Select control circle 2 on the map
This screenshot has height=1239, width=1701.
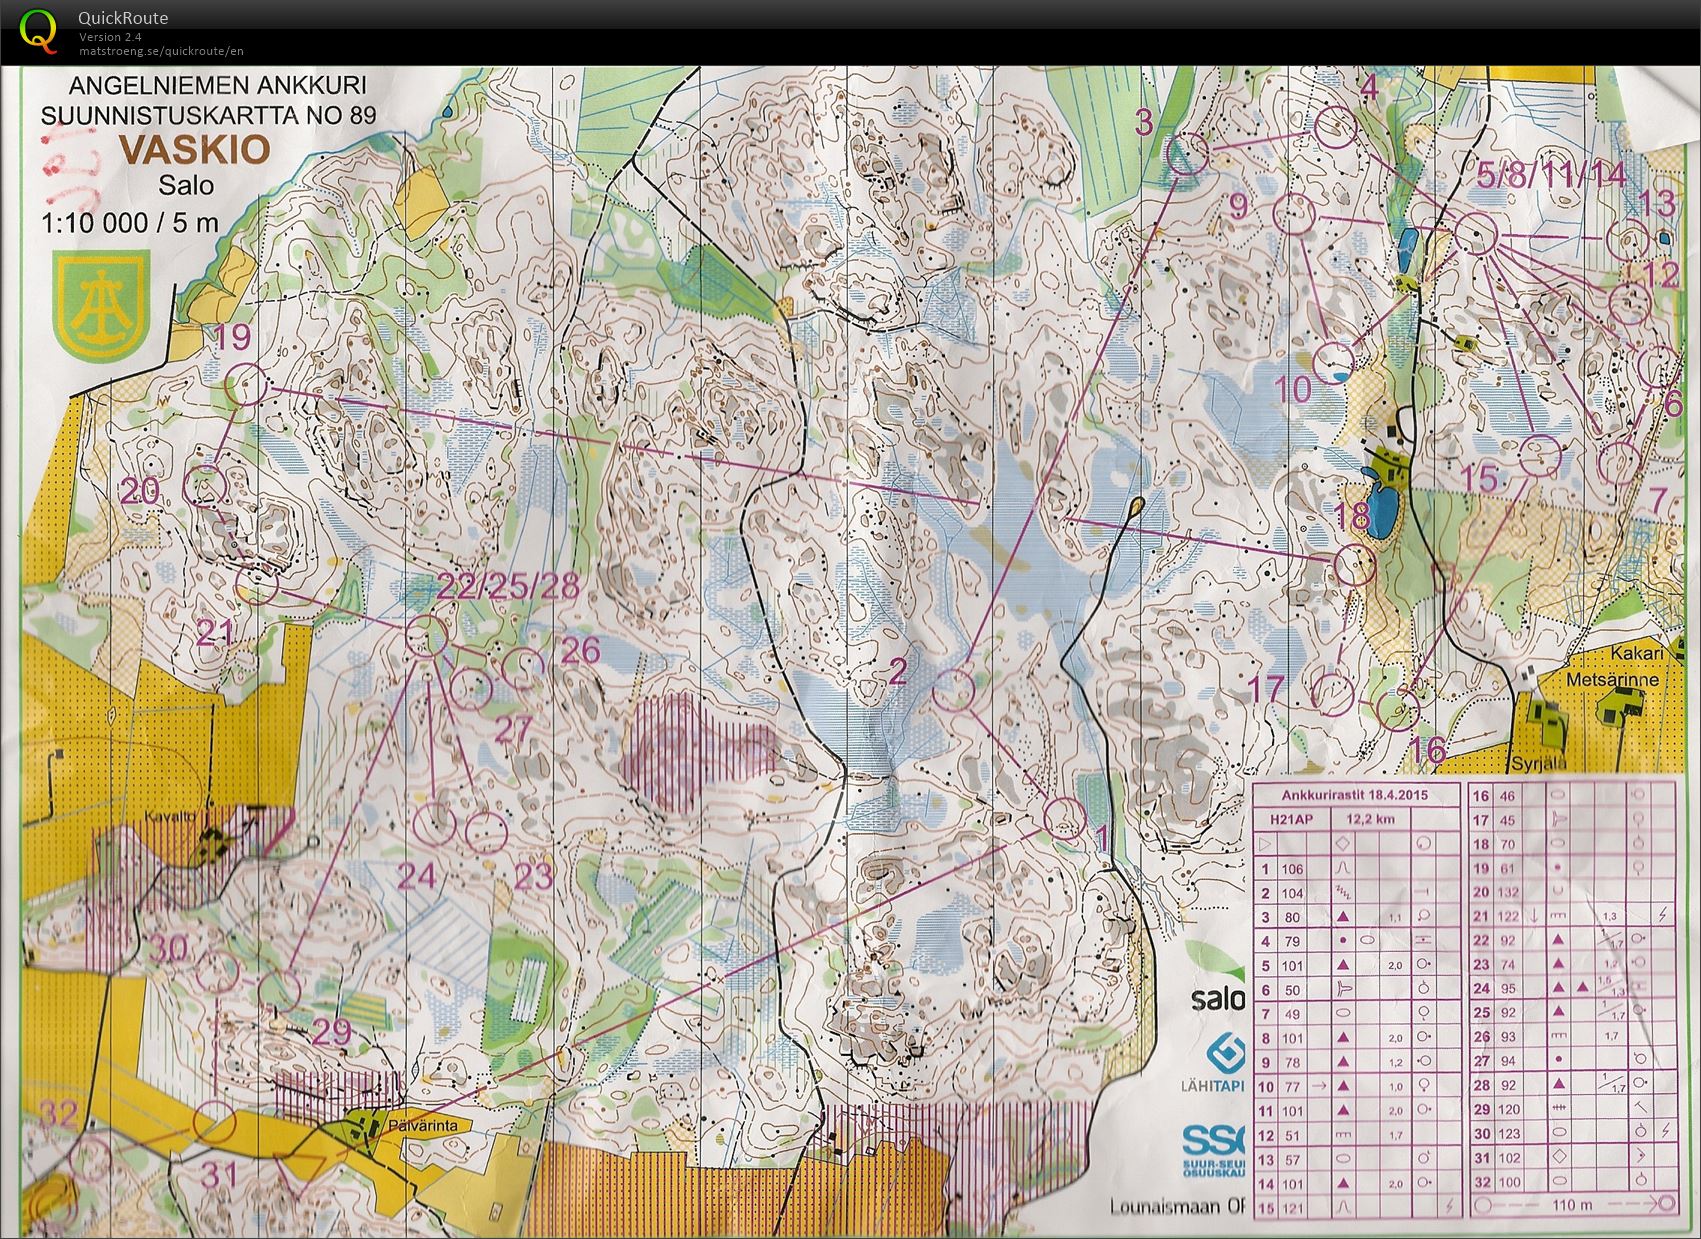955,689
